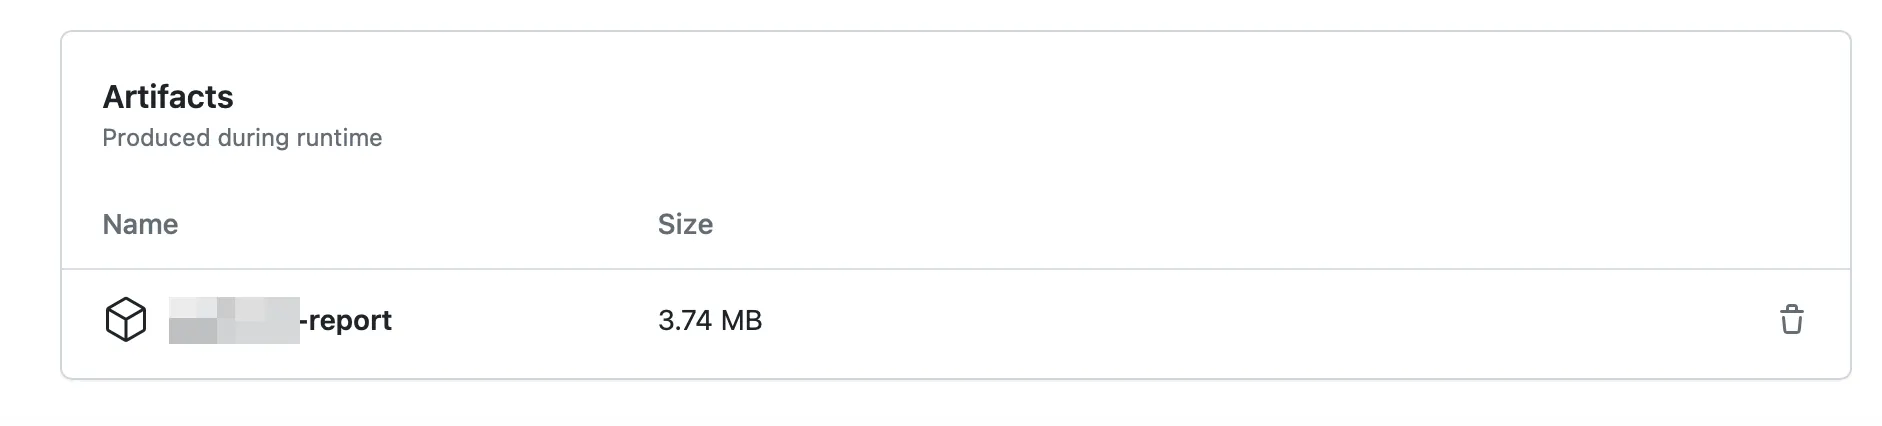
Task: Click the Artifacts title text
Action: tap(168, 97)
